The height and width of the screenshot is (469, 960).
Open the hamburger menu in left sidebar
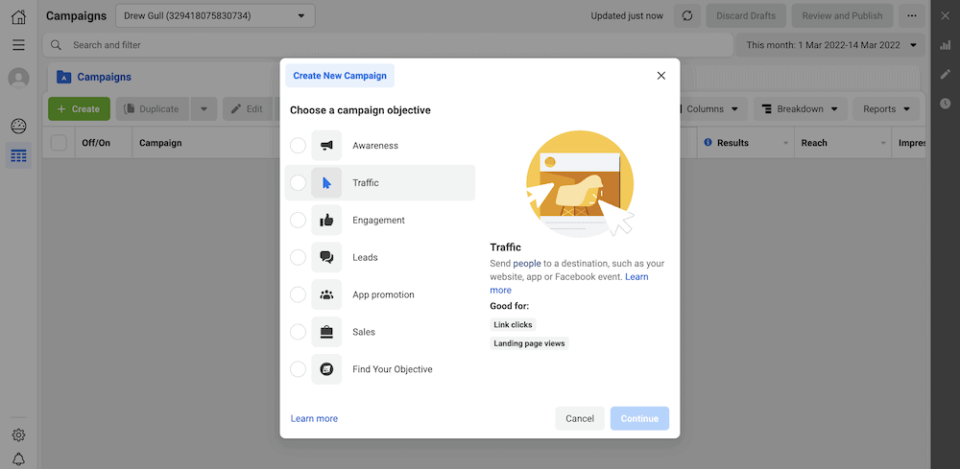18,45
